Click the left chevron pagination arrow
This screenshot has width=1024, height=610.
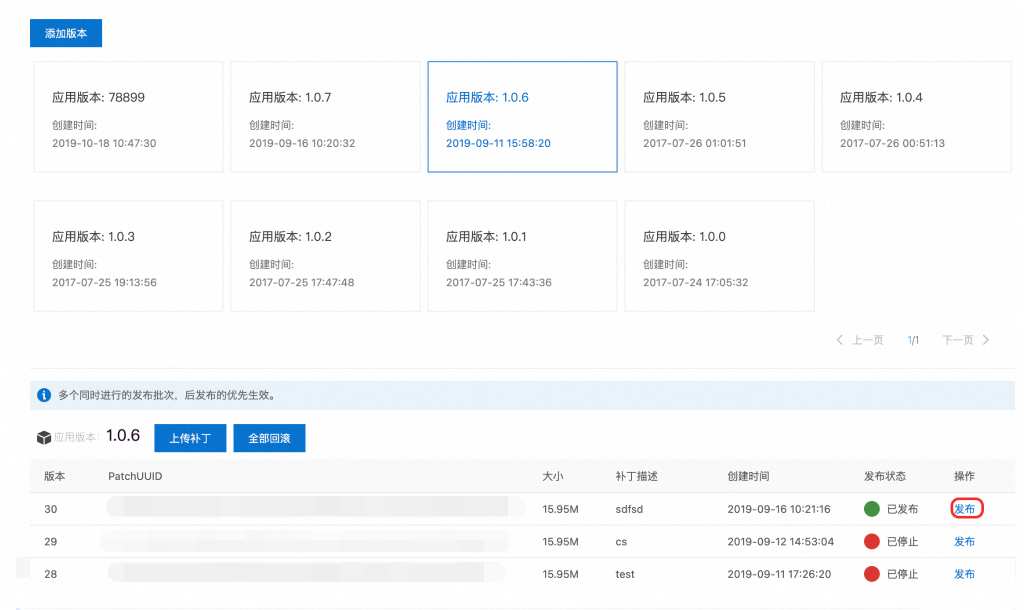[840, 340]
